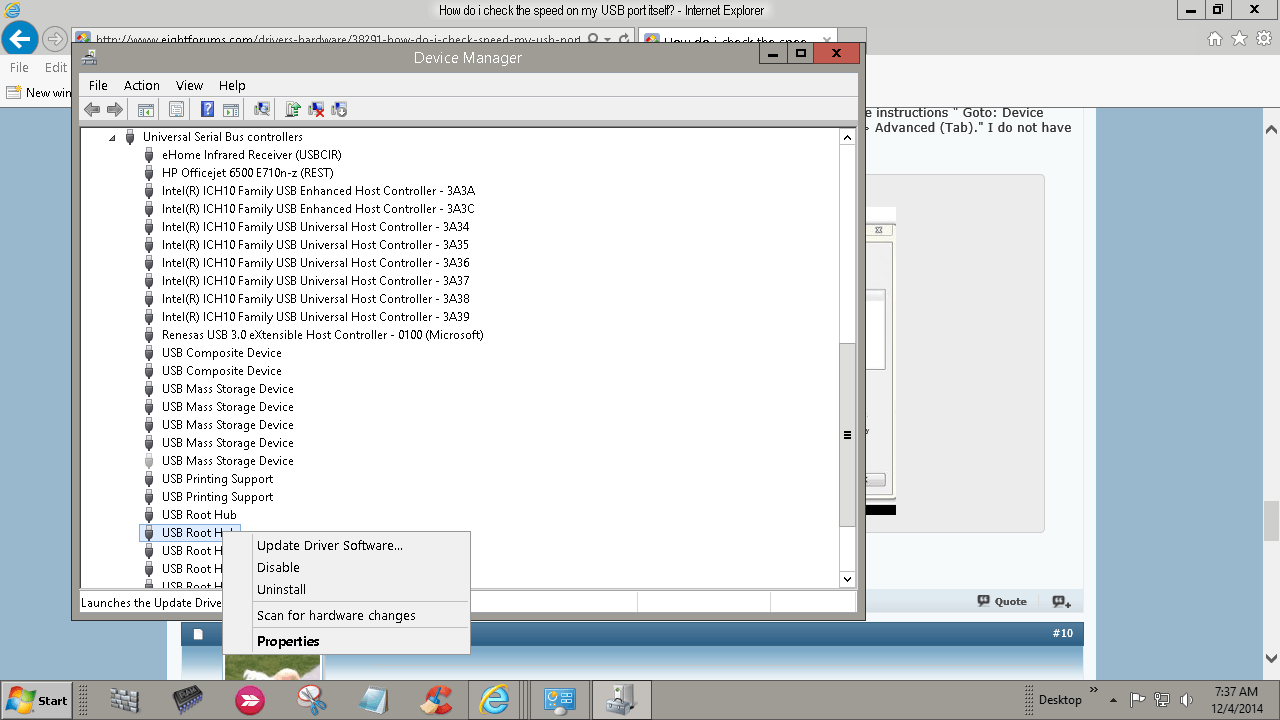Viewport: 1280px width, 720px height.
Task: Switch to Internet Explorer taskbar button
Action: coord(495,700)
